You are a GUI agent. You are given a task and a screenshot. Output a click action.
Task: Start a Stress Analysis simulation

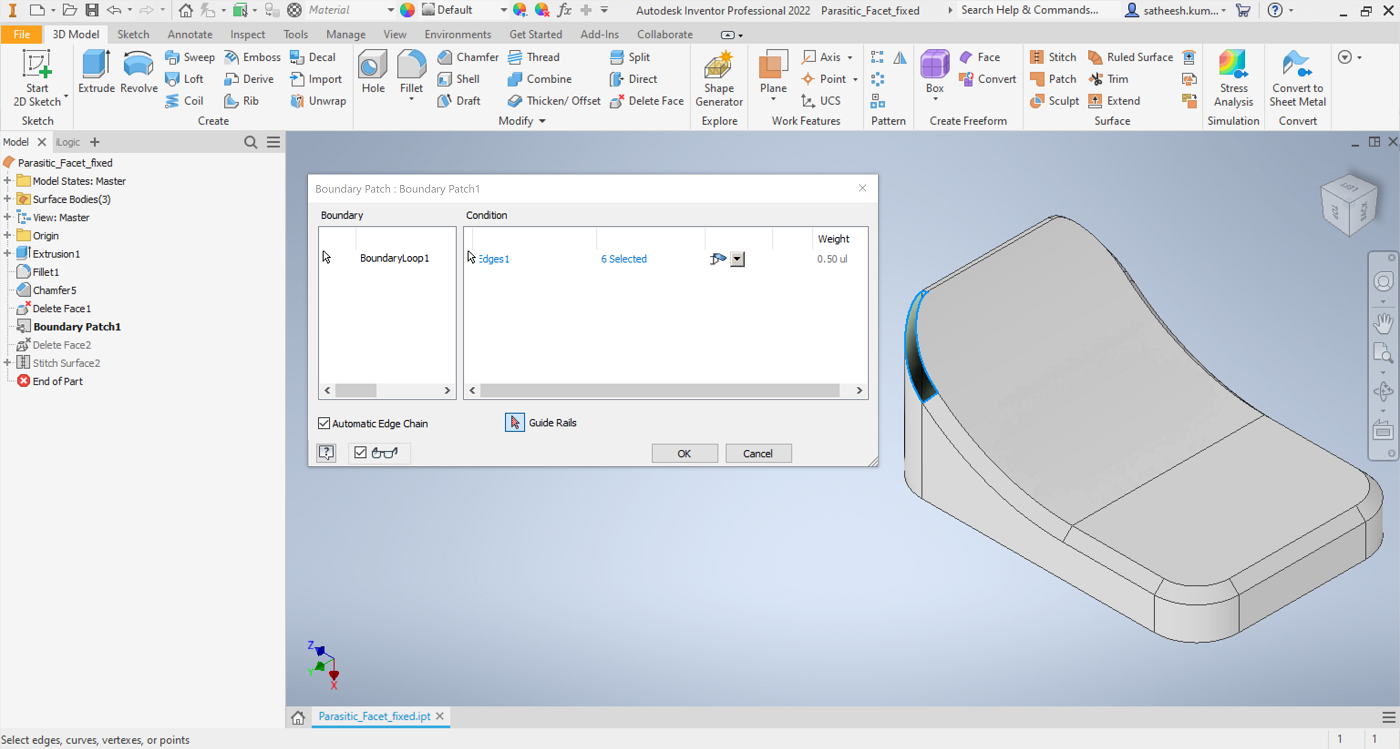coord(1233,80)
